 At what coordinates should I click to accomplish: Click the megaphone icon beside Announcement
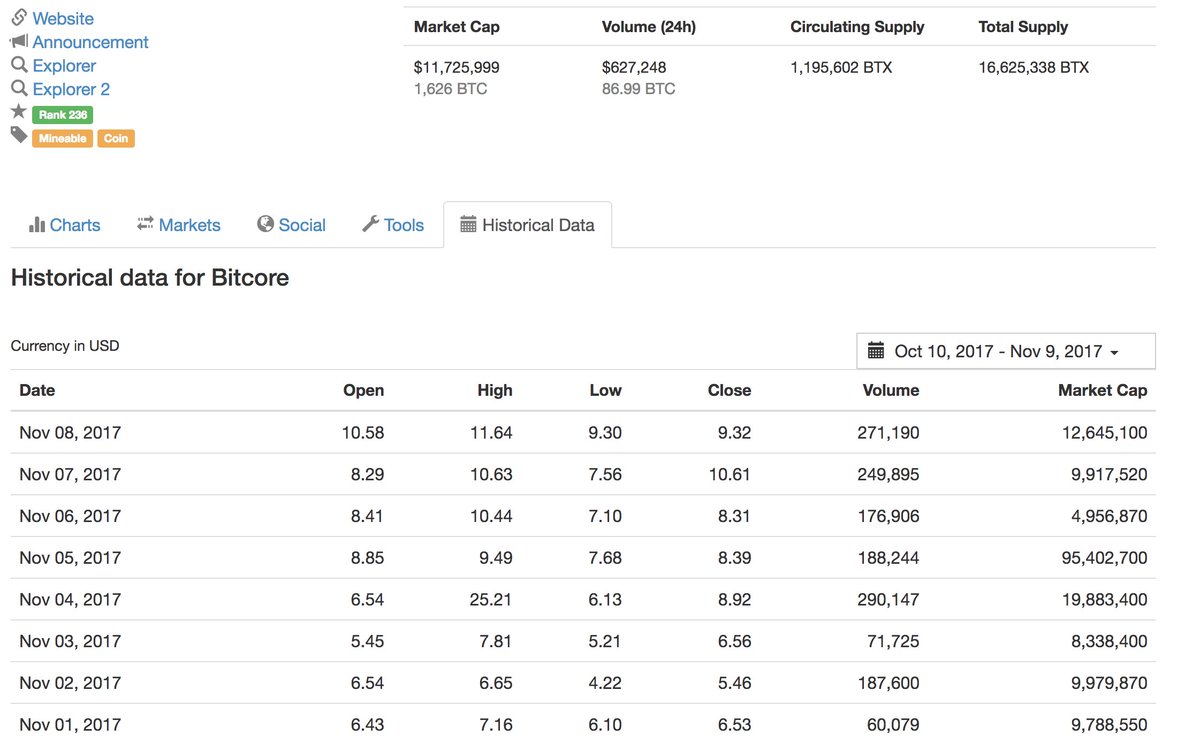(x=19, y=41)
